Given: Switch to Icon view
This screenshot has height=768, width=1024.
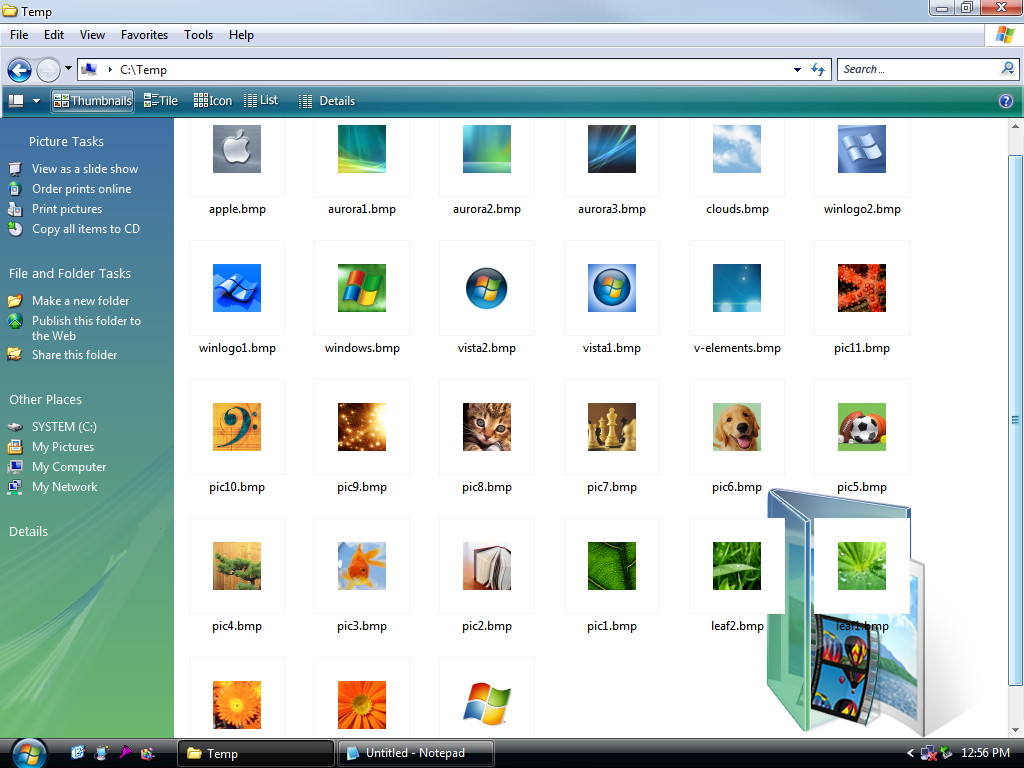Looking at the screenshot, I should click(x=213, y=101).
